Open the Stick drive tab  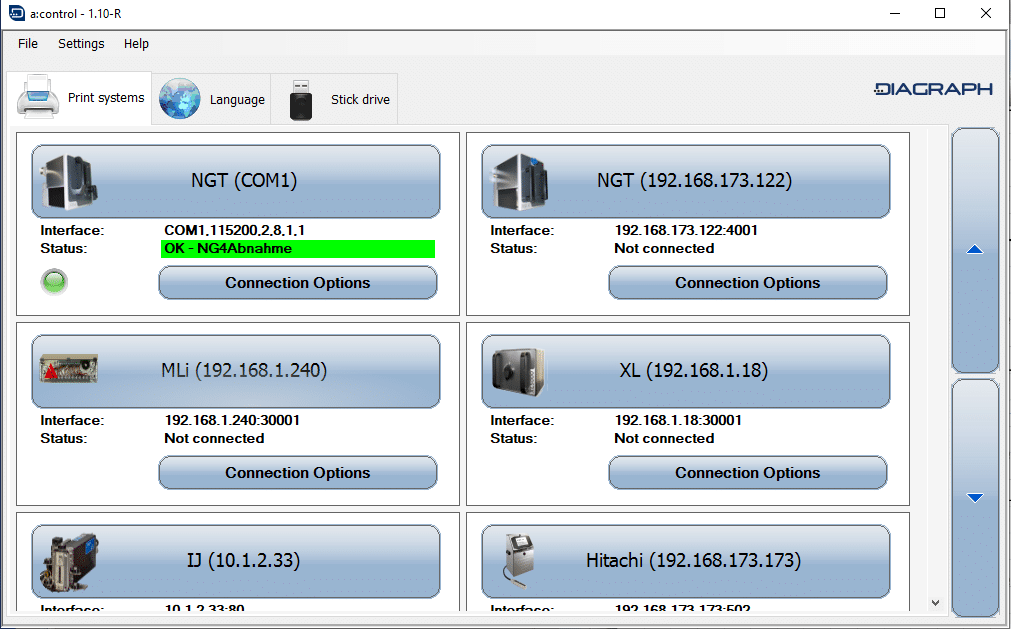tap(334, 99)
